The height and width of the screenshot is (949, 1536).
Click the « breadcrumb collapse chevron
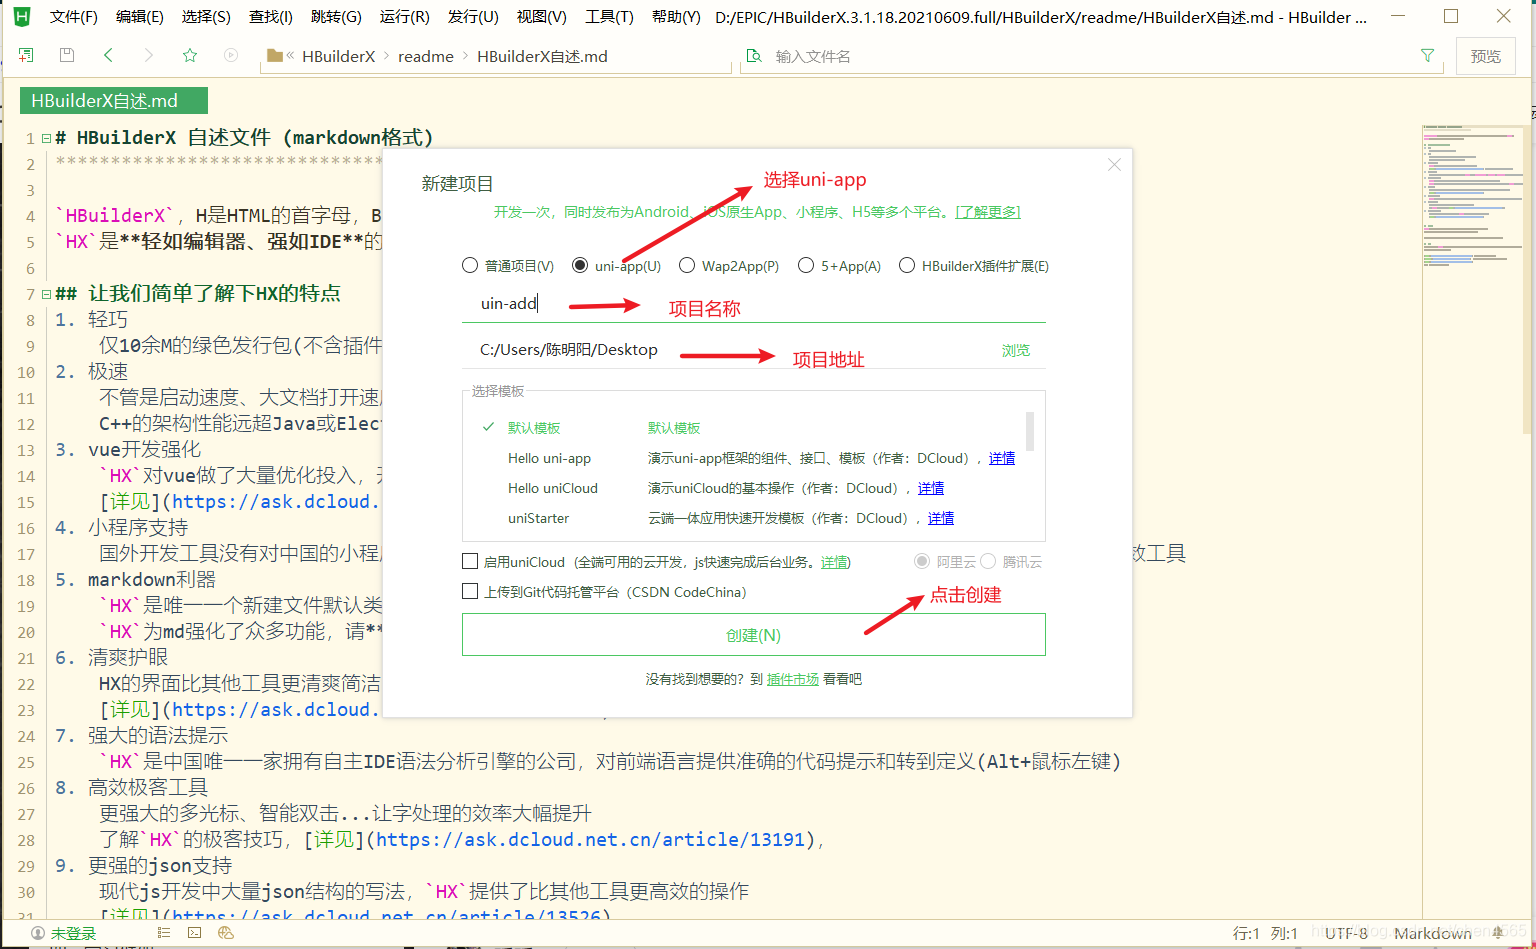(x=290, y=56)
